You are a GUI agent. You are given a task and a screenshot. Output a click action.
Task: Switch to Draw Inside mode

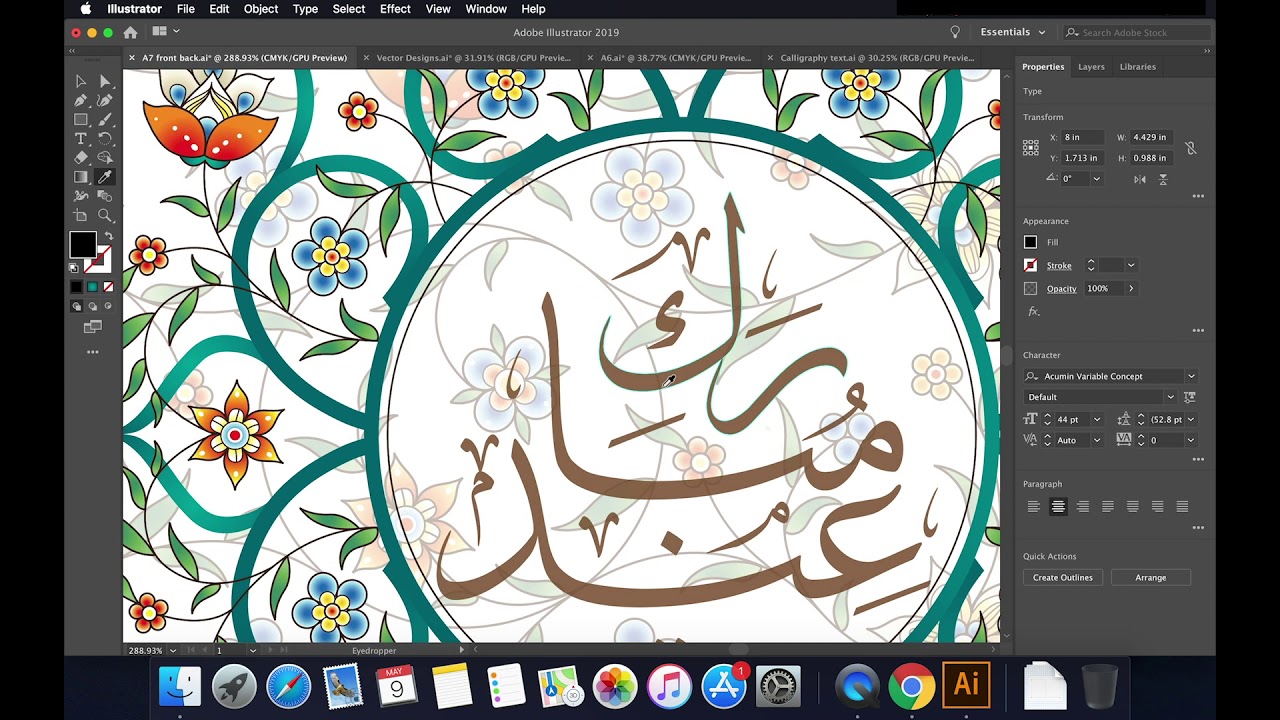click(107, 306)
